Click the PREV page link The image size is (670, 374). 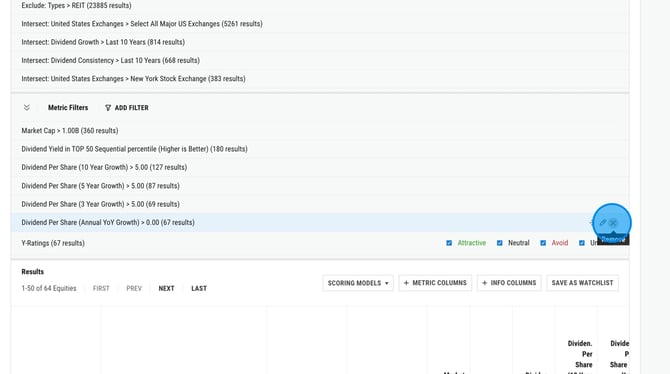134,289
